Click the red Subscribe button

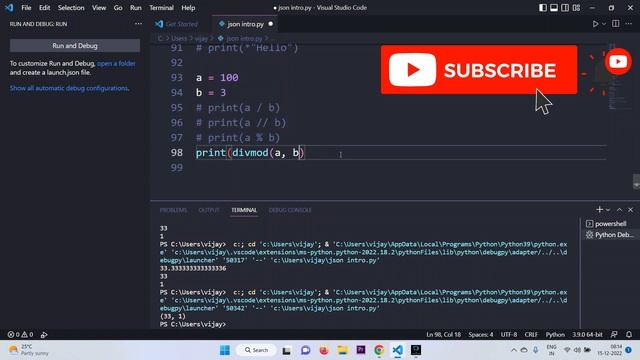tap(479, 70)
